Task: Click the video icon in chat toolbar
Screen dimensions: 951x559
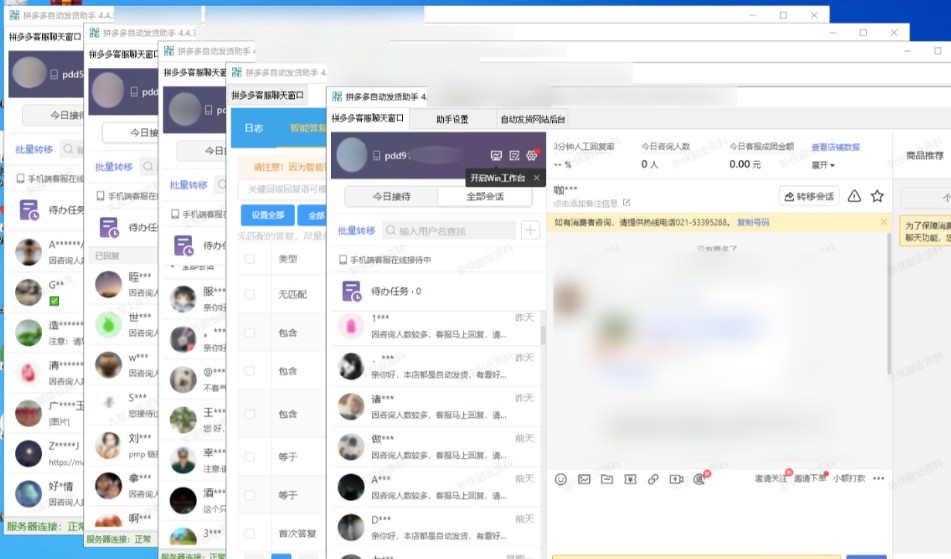Action: (x=676, y=479)
